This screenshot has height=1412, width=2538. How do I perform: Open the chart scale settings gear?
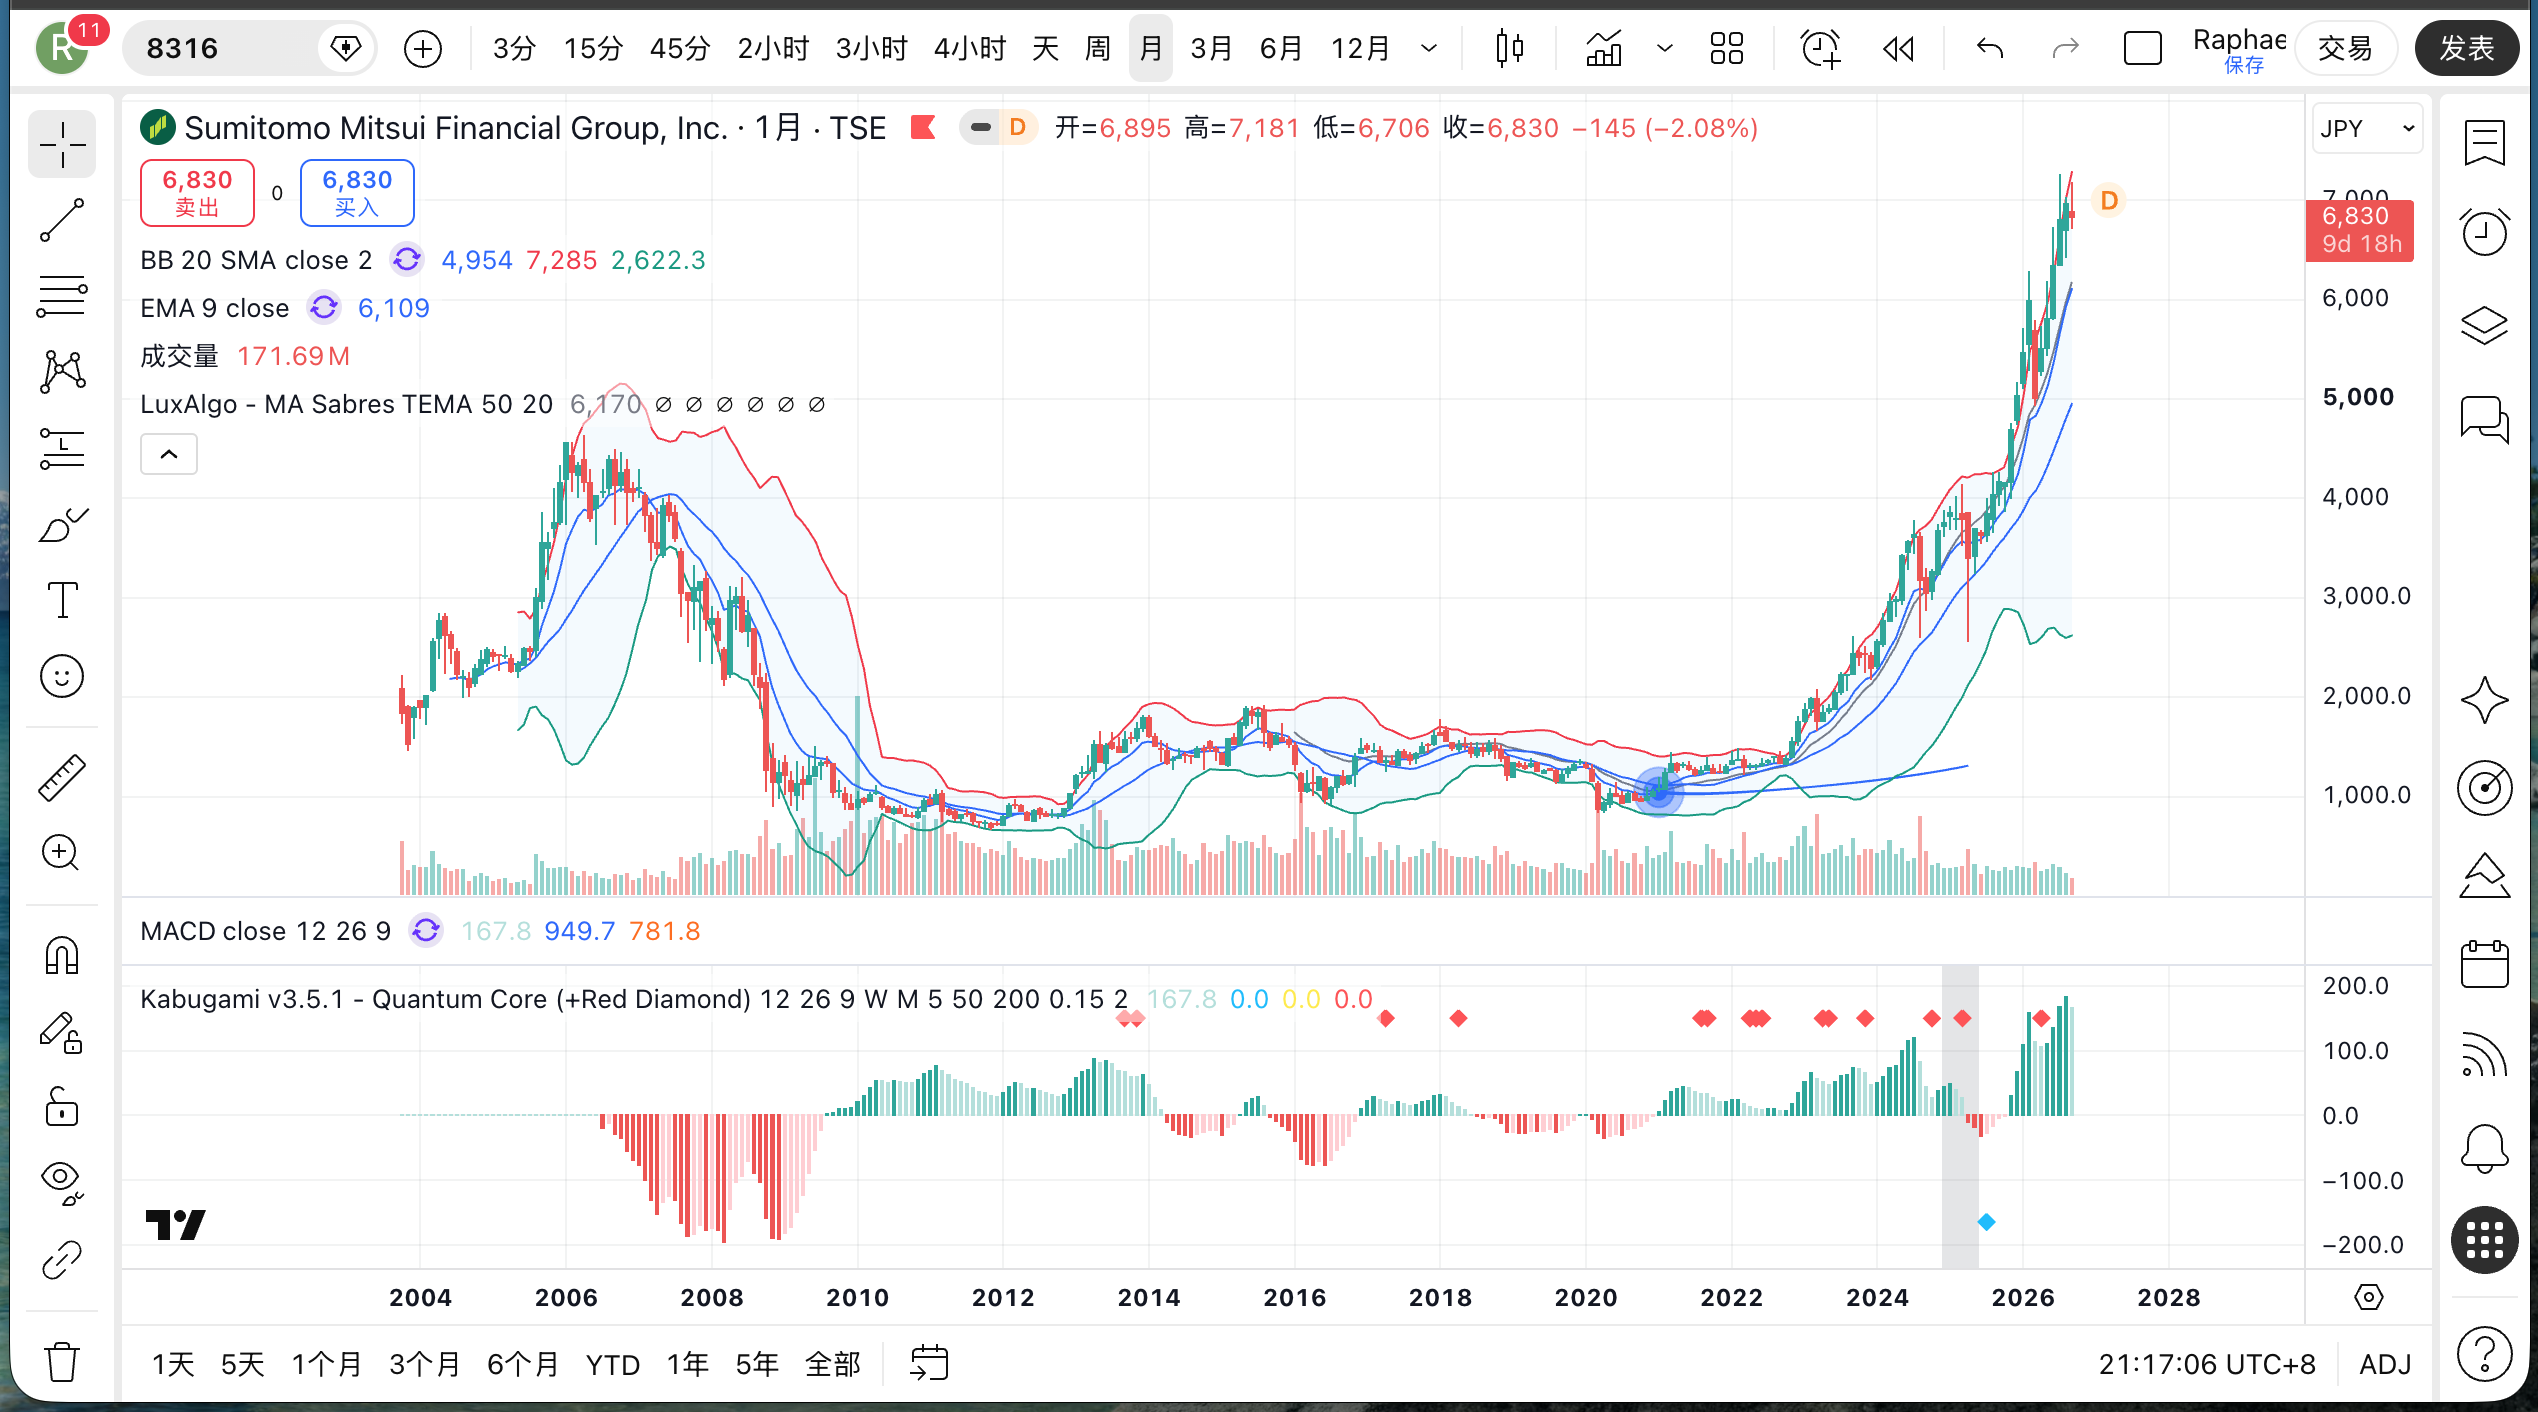coord(2368,1298)
